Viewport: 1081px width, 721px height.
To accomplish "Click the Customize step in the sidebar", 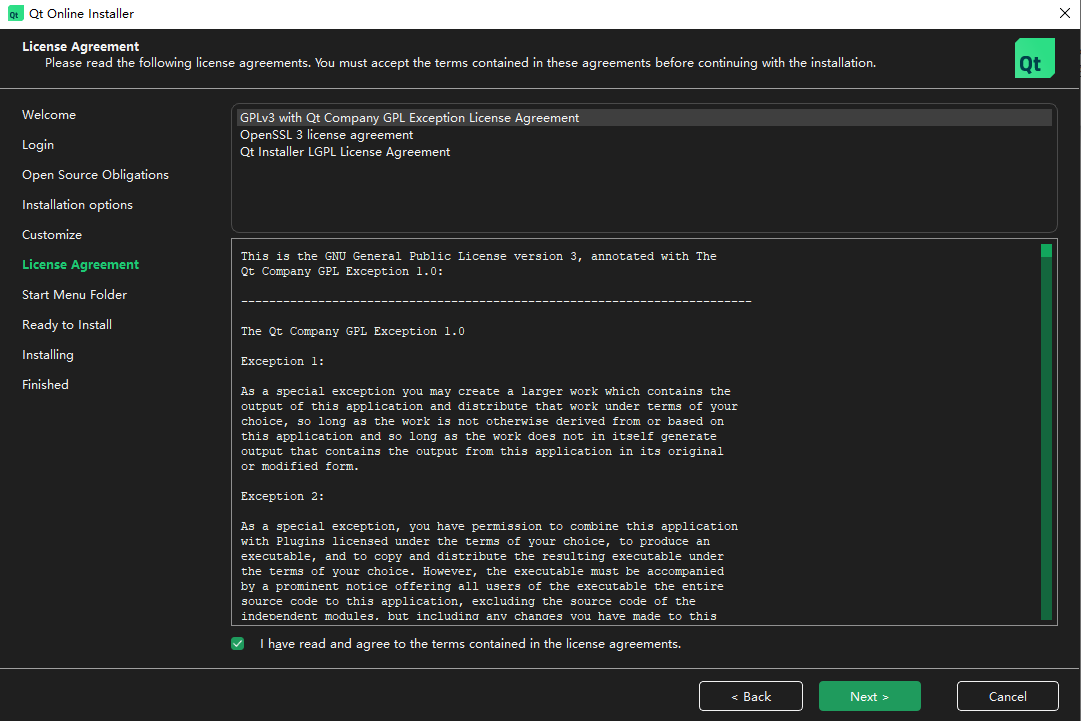I will pyautogui.click(x=52, y=235).
